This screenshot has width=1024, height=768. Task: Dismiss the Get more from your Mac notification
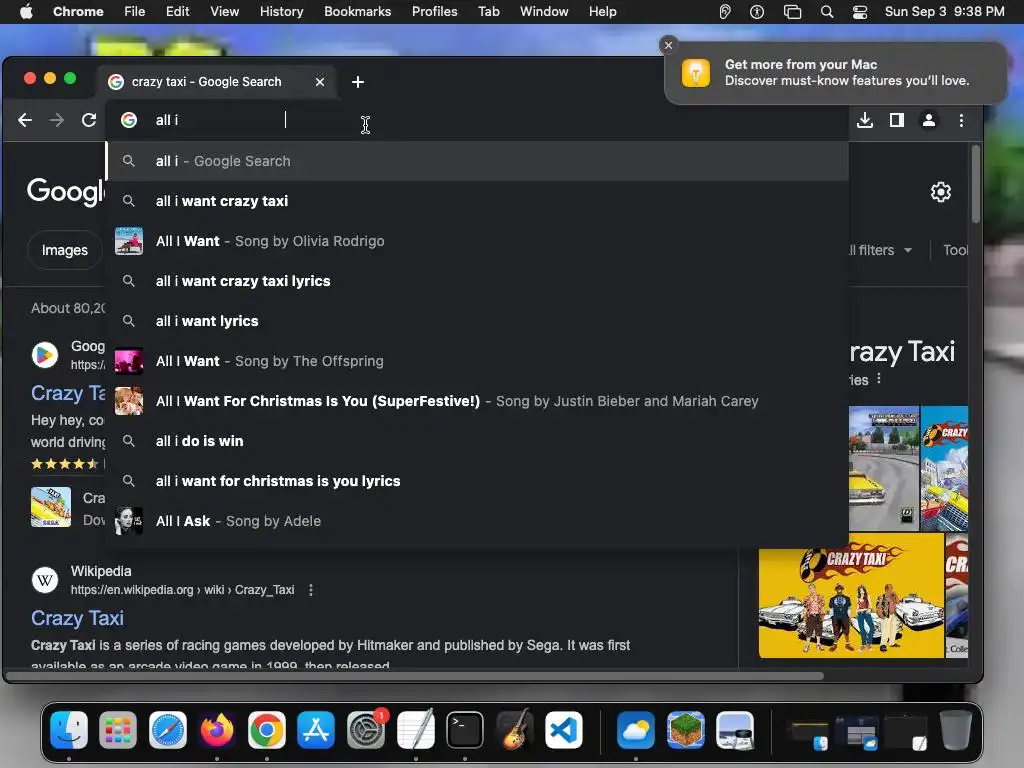click(x=667, y=45)
